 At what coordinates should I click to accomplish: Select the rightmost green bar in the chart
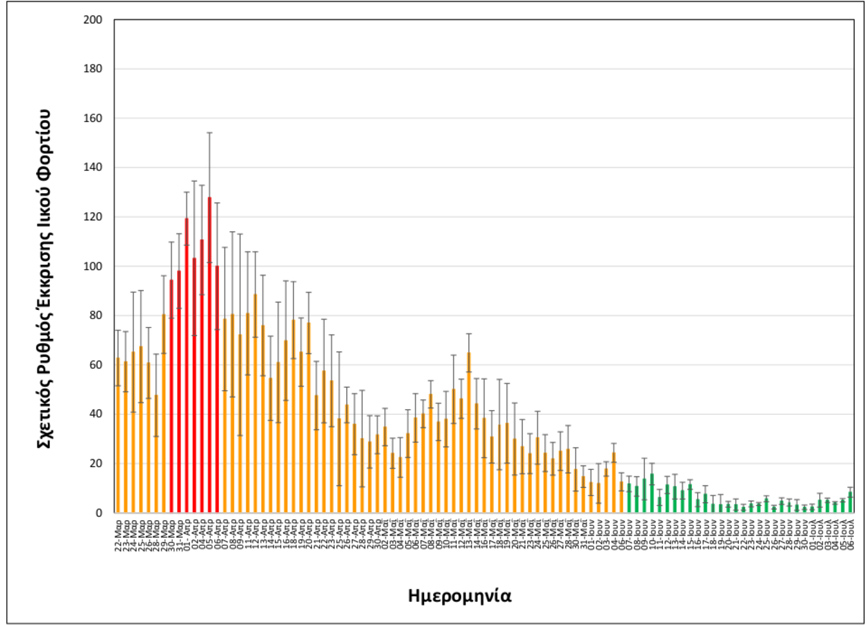point(851,503)
